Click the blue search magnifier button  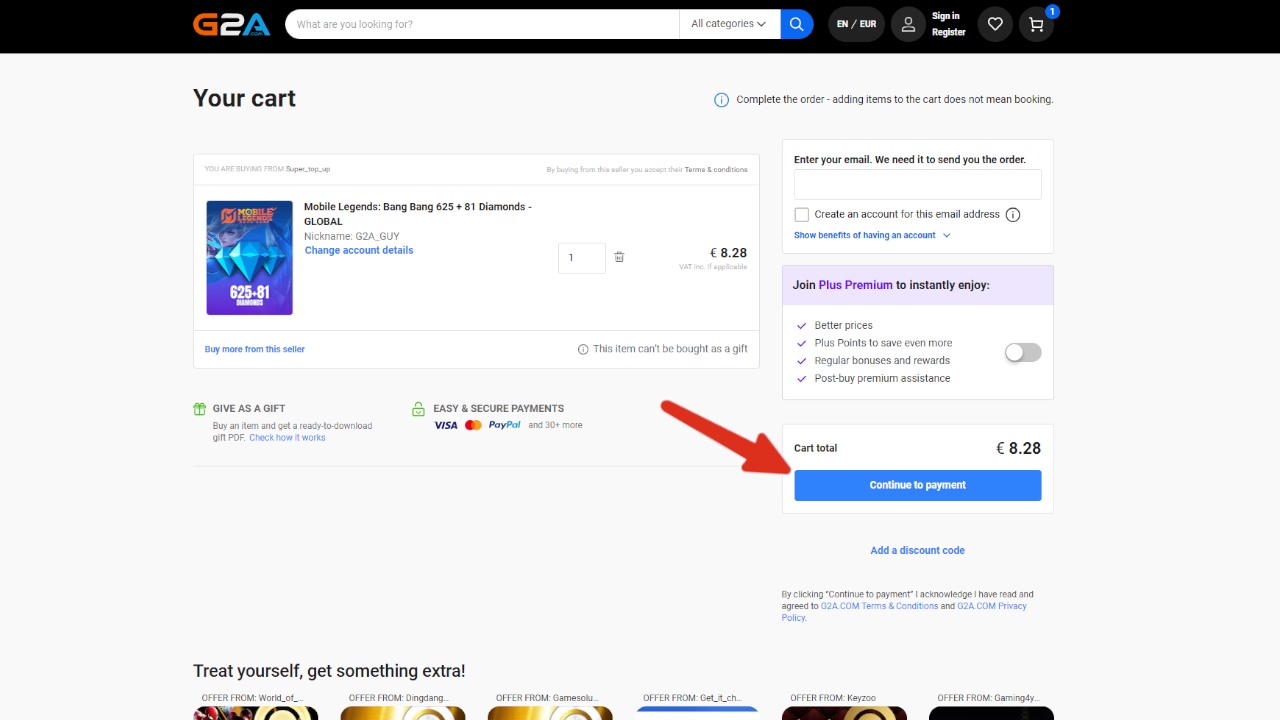[x=796, y=24]
